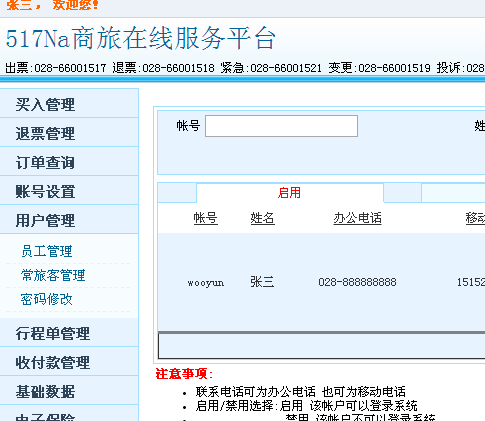485x421 pixels.
Task: Open the 买入管理 sidebar menu
Action: point(69,104)
